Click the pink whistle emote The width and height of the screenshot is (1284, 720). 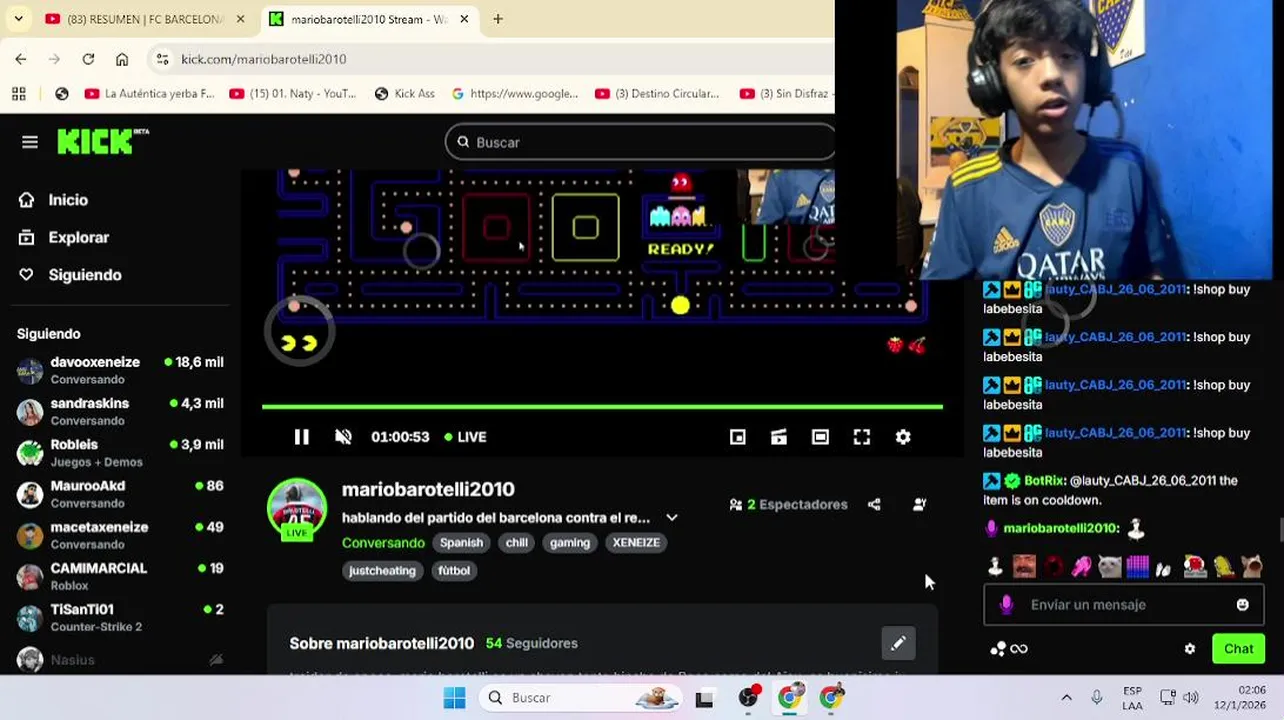(x=1081, y=567)
